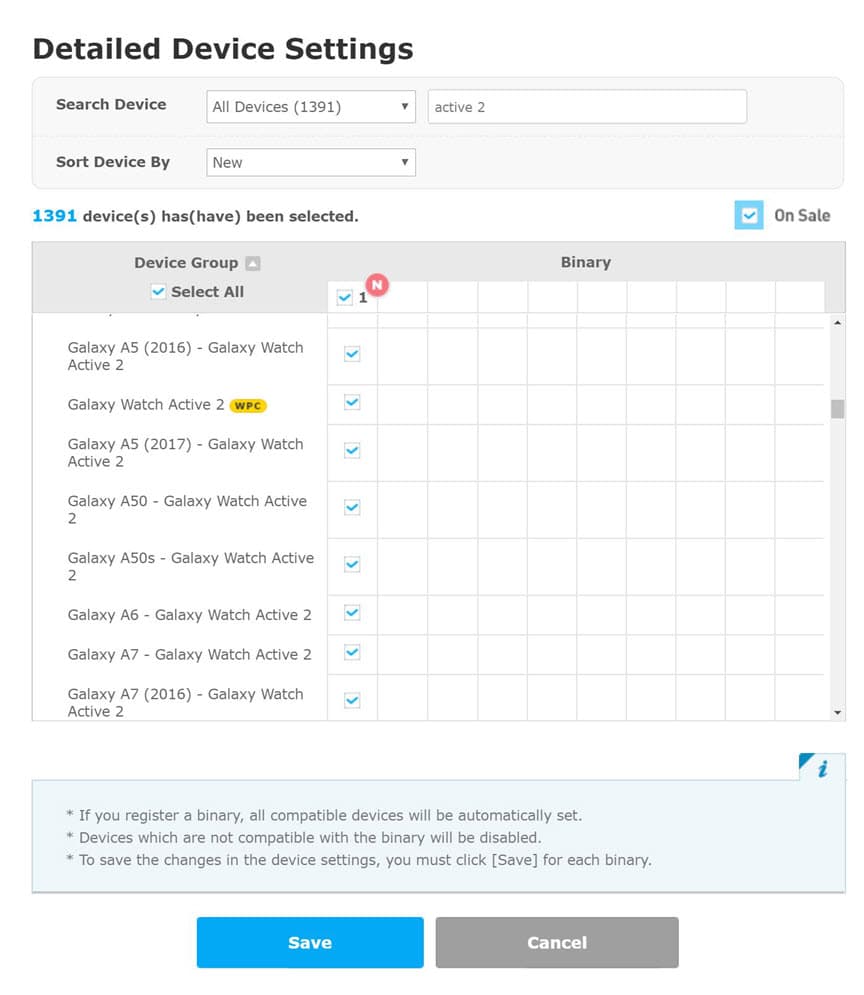Click the Galaxy A5 (2016) - Galaxy Watch Active 2 label
Image resolution: width=864 pixels, height=995 pixels.
pyautogui.click(x=185, y=356)
